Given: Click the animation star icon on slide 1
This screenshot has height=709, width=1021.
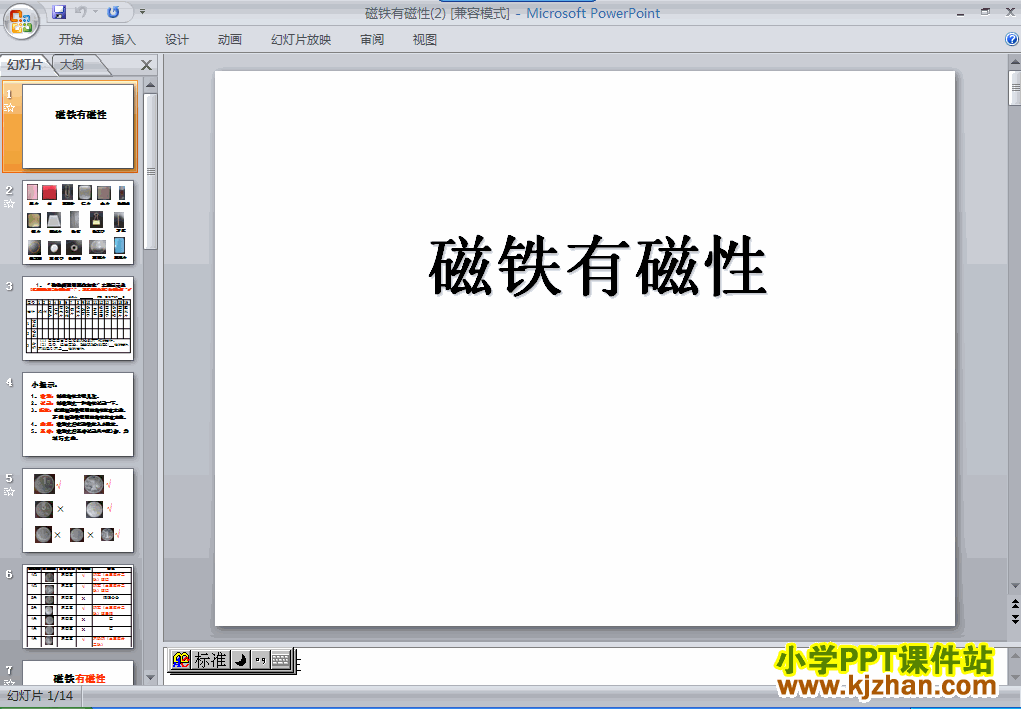Looking at the screenshot, I should pos(9,108).
